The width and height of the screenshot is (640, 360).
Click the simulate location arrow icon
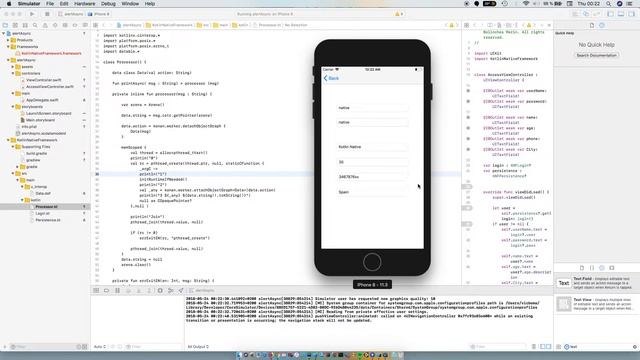[181, 291]
